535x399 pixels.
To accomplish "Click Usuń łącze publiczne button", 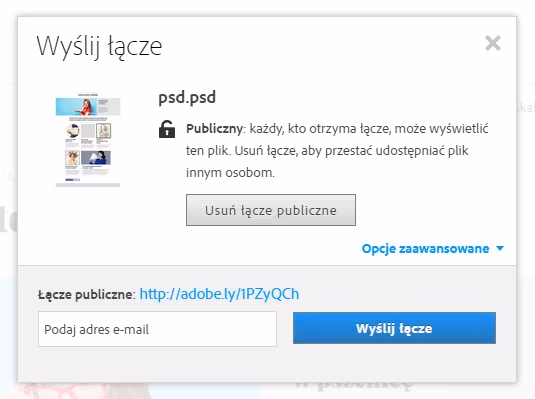I will coord(271,210).
